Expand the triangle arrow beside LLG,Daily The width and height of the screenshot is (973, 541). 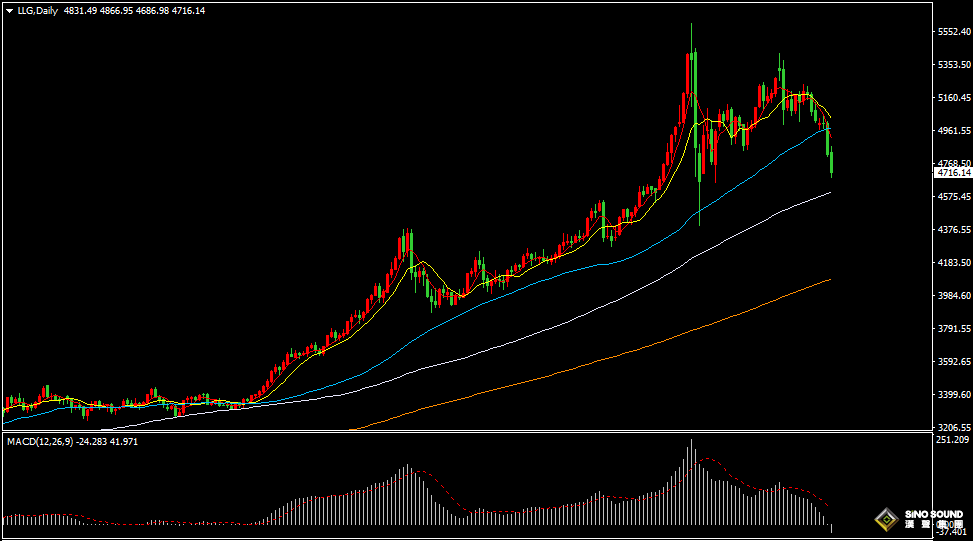click(x=9, y=10)
